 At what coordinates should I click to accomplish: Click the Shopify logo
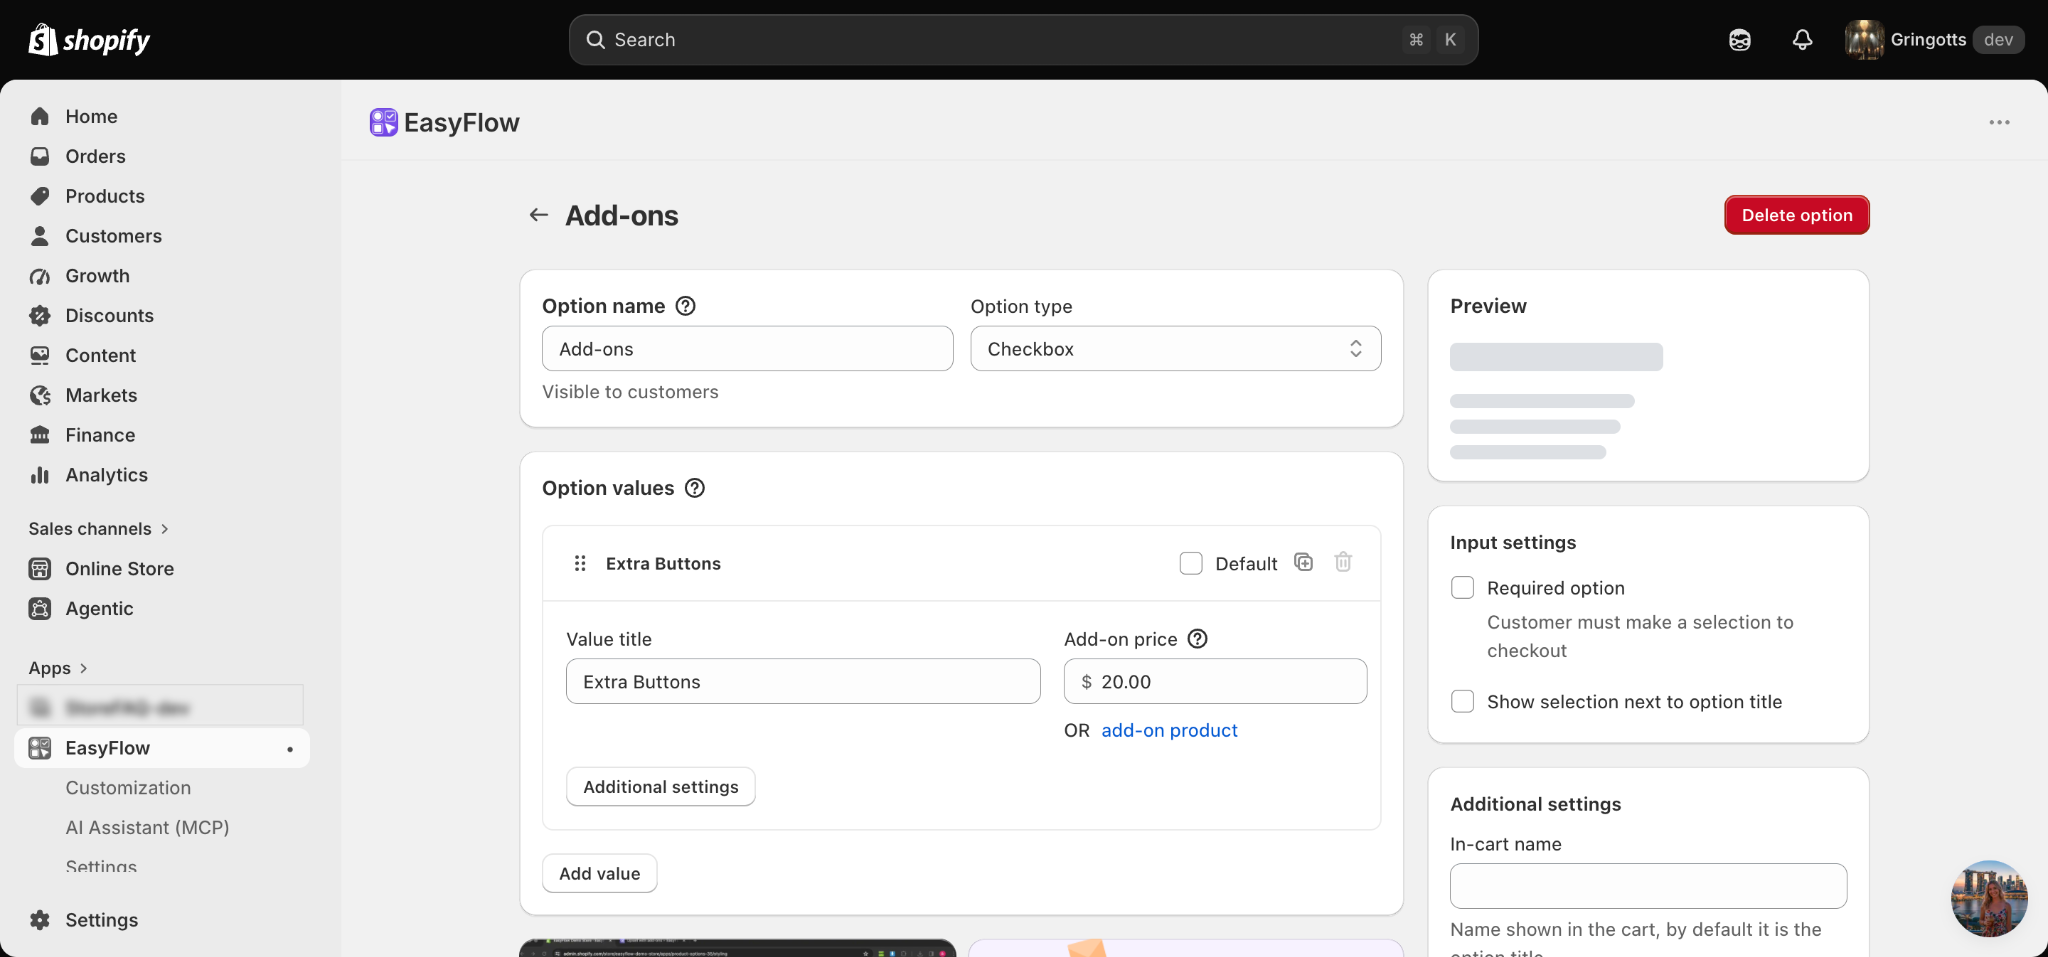89,40
